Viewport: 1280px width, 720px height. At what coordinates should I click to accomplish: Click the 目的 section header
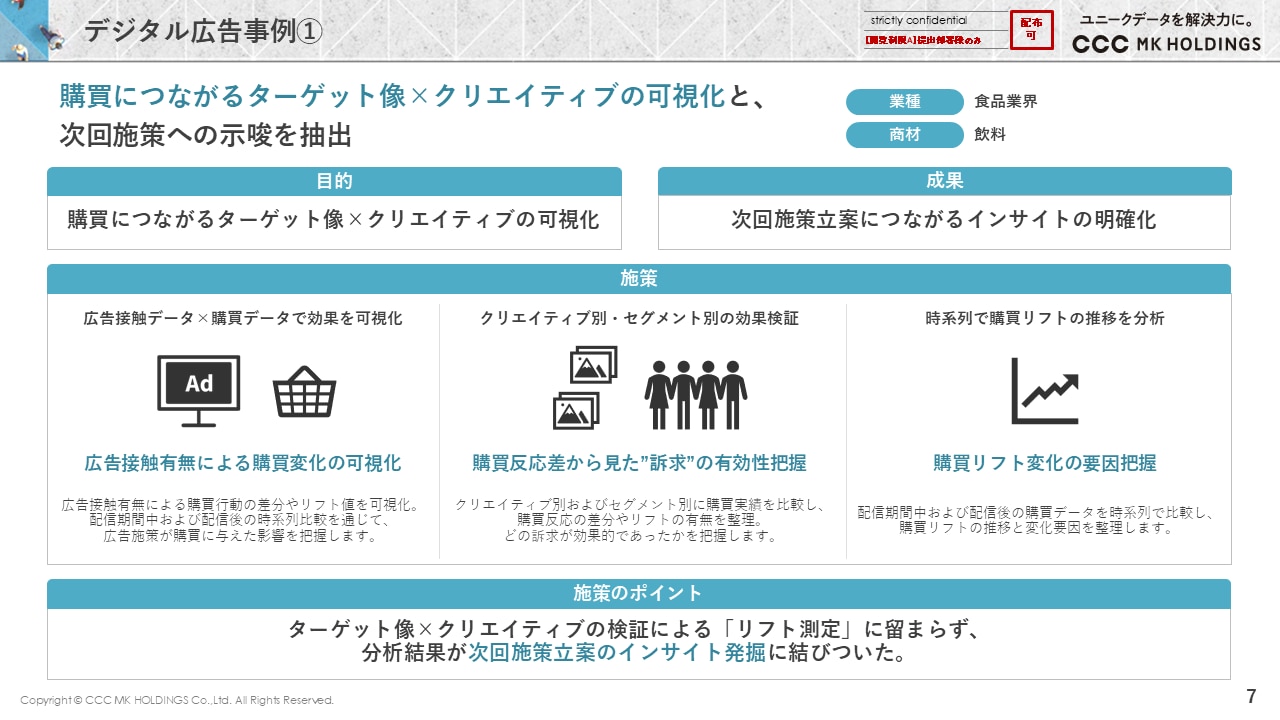tap(334, 181)
